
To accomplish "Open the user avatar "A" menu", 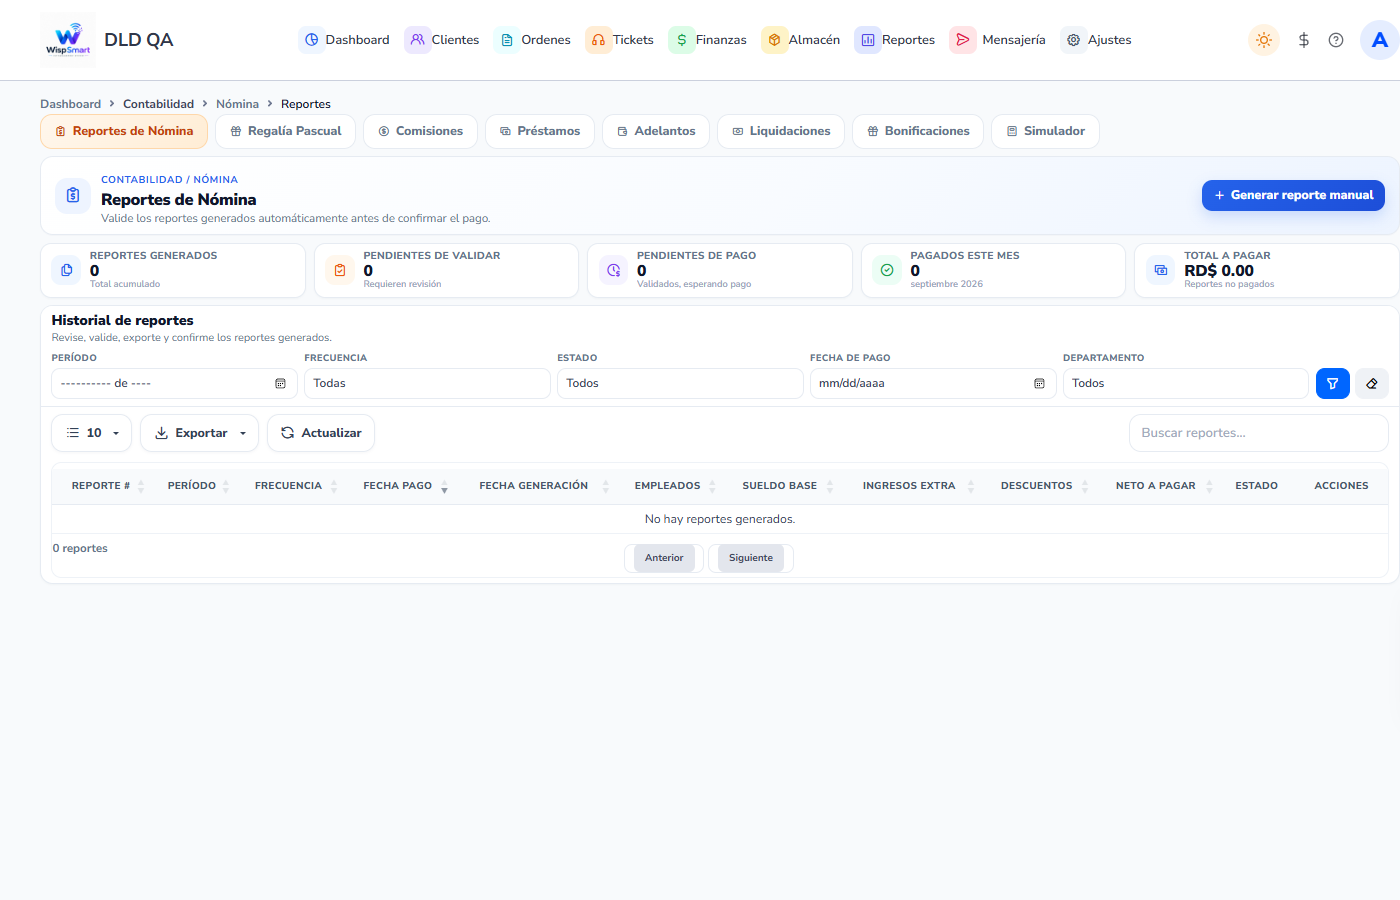I will tap(1380, 40).
